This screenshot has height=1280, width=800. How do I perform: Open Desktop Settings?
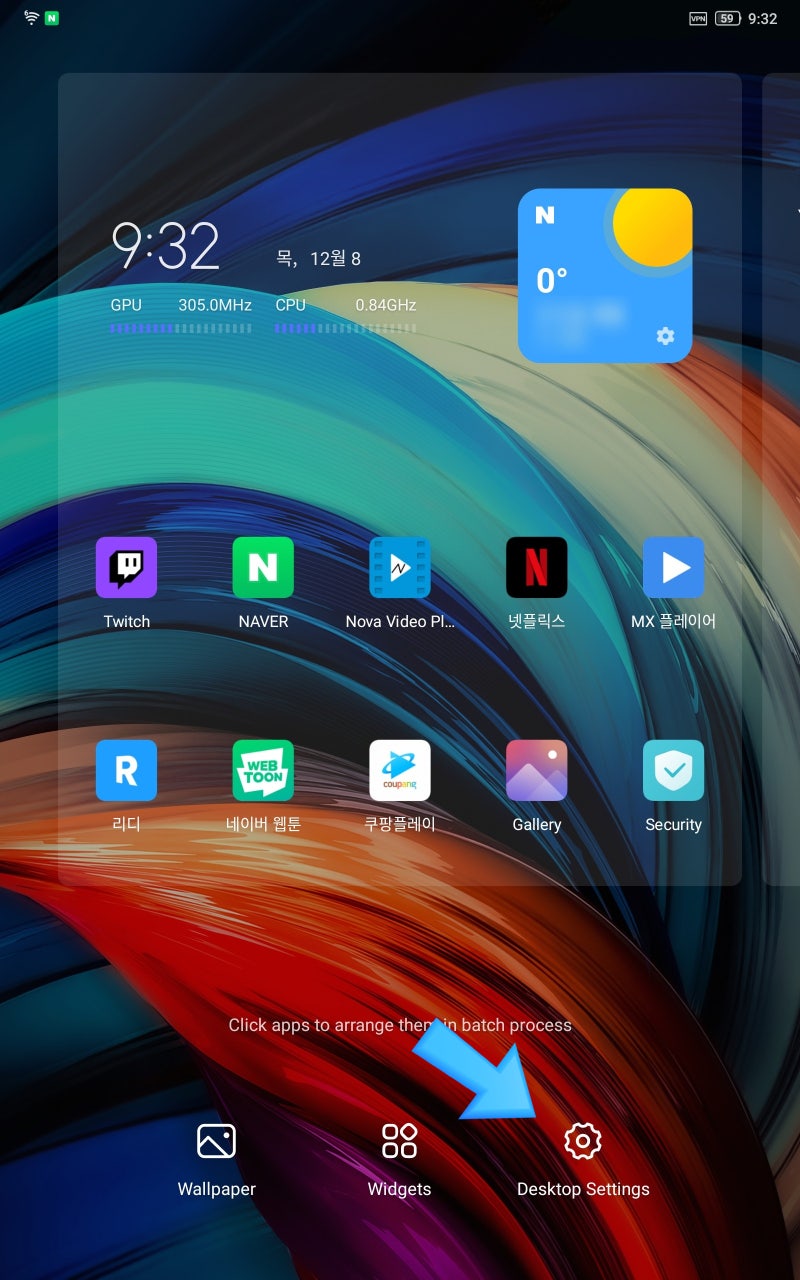click(583, 1160)
